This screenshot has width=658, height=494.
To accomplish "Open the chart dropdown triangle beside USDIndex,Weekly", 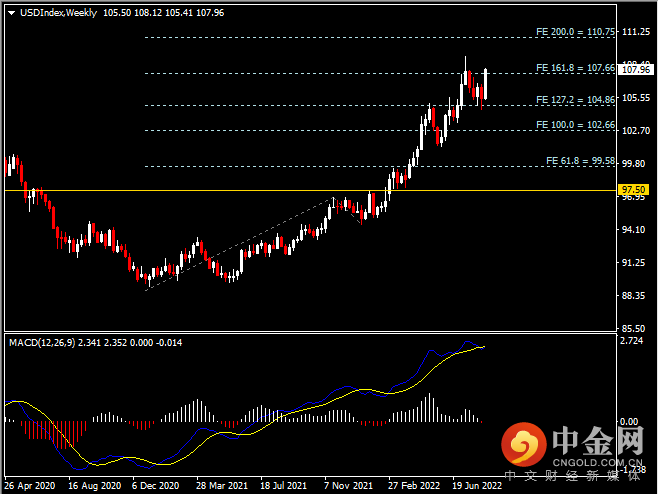I will (x=11, y=13).
